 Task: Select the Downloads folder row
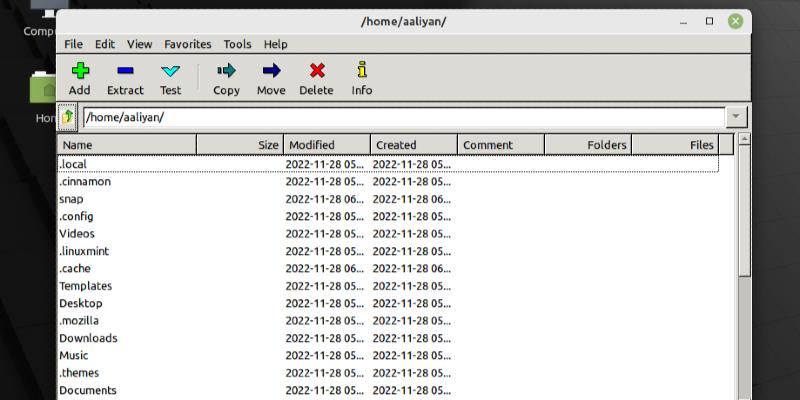(388, 338)
